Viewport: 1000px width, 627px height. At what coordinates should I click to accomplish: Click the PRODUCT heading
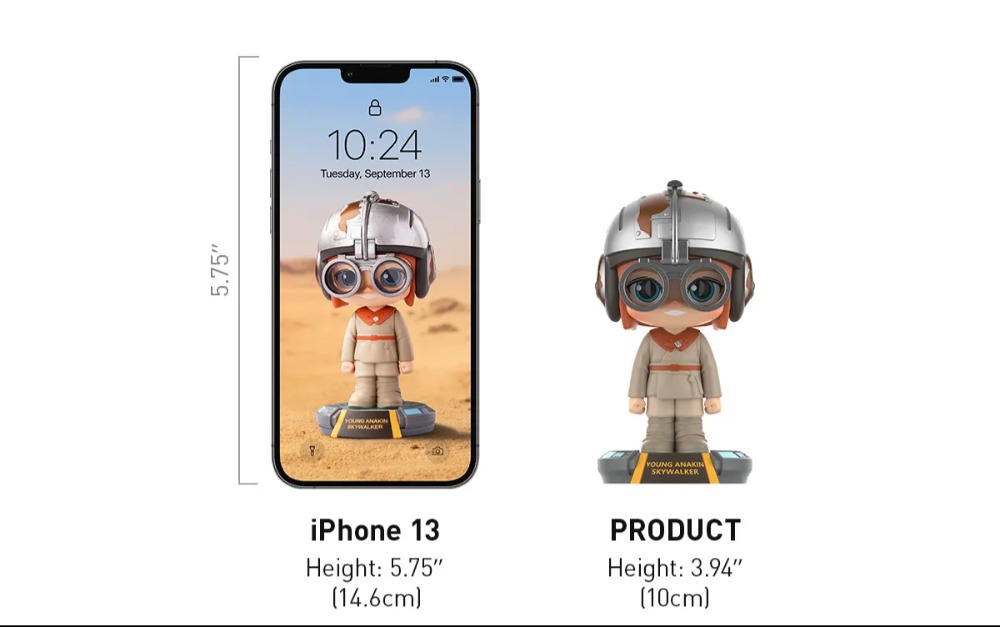(x=675, y=530)
